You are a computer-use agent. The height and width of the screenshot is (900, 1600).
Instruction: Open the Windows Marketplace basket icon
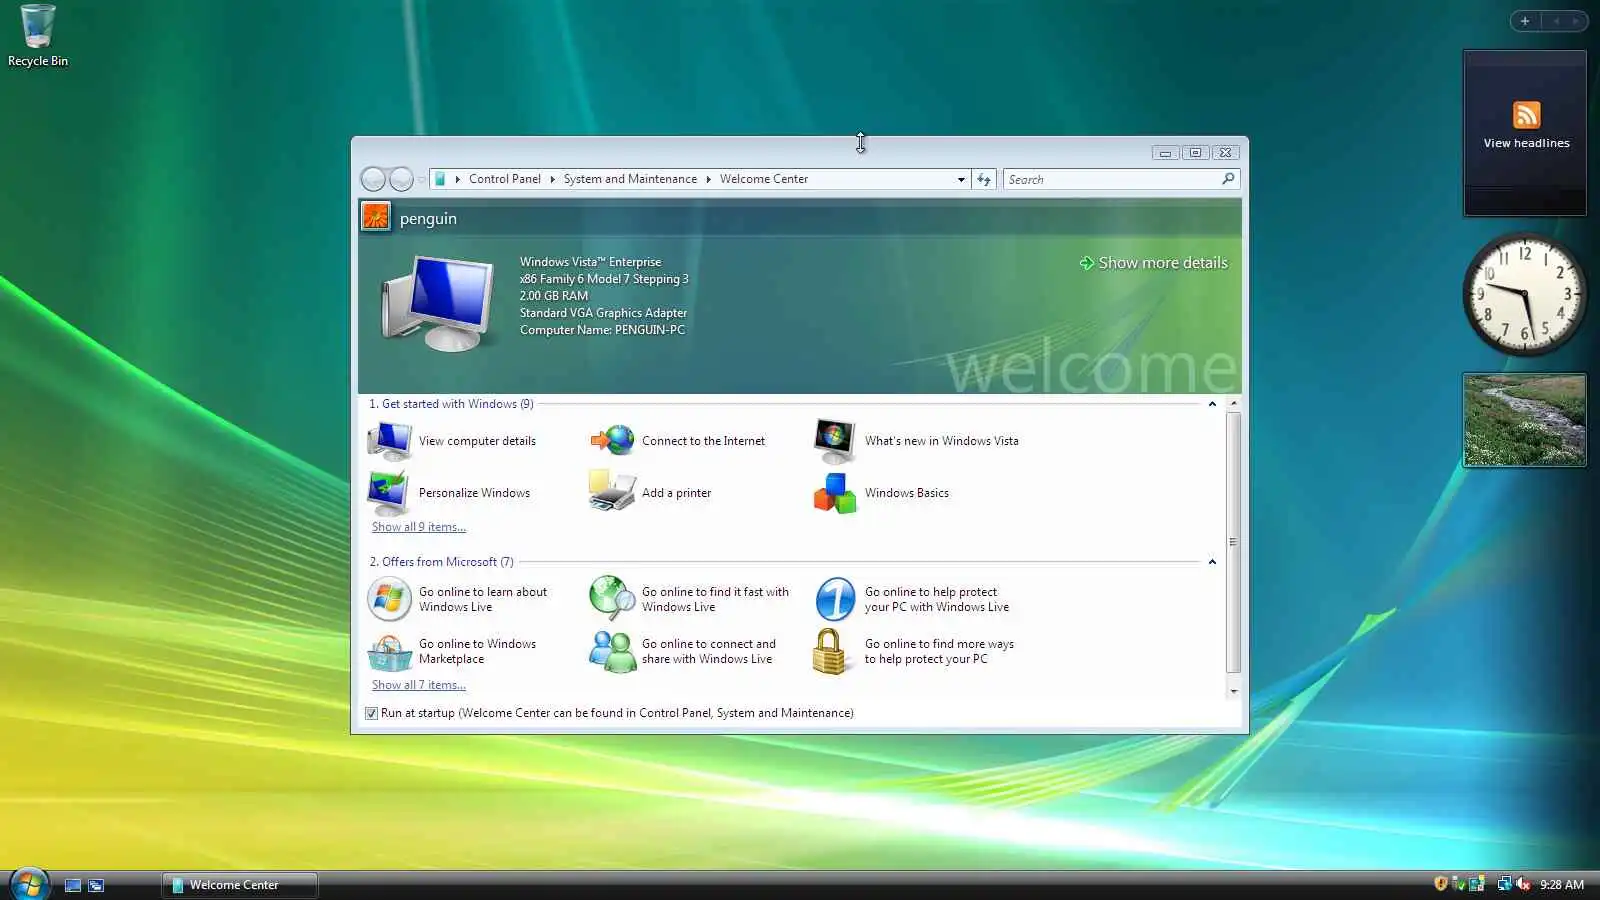click(x=389, y=652)
